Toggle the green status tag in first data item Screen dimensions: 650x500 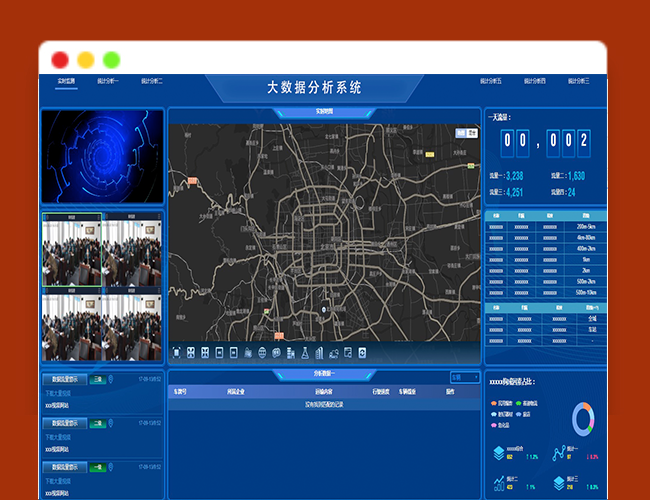(98, 380)
